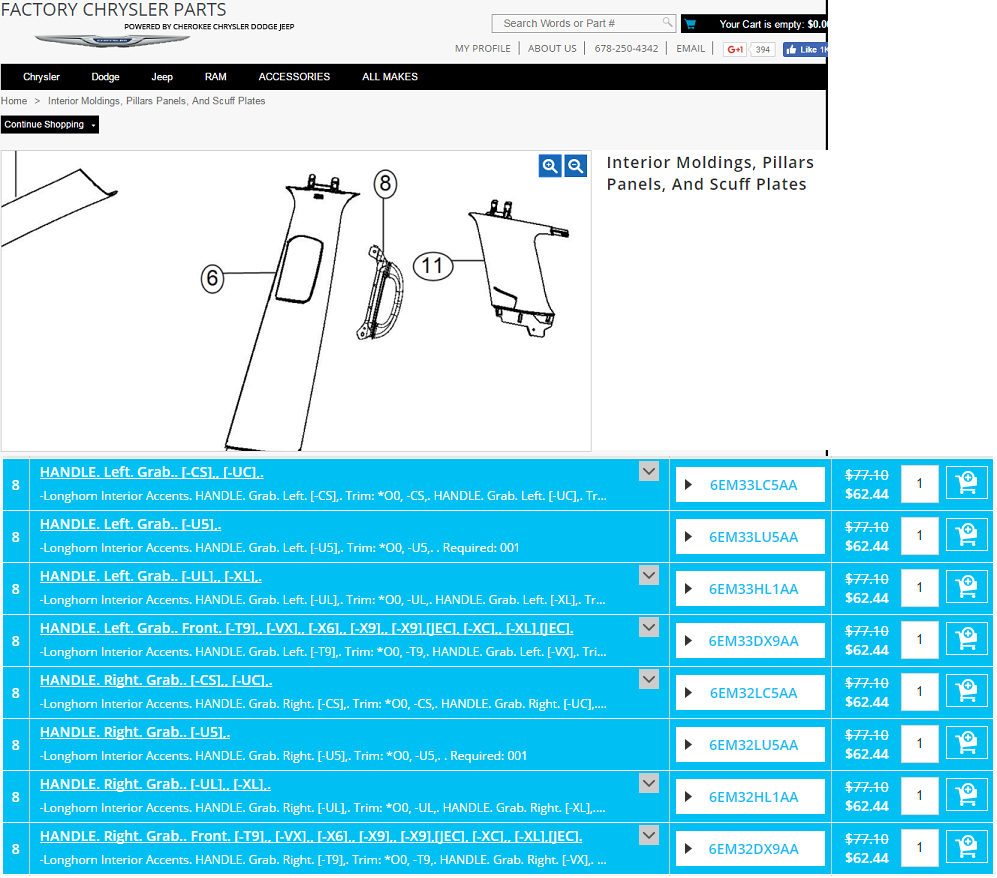This screenshot has height=878, width=997.
Task: Open the Jeep menu
Action: 162,77
